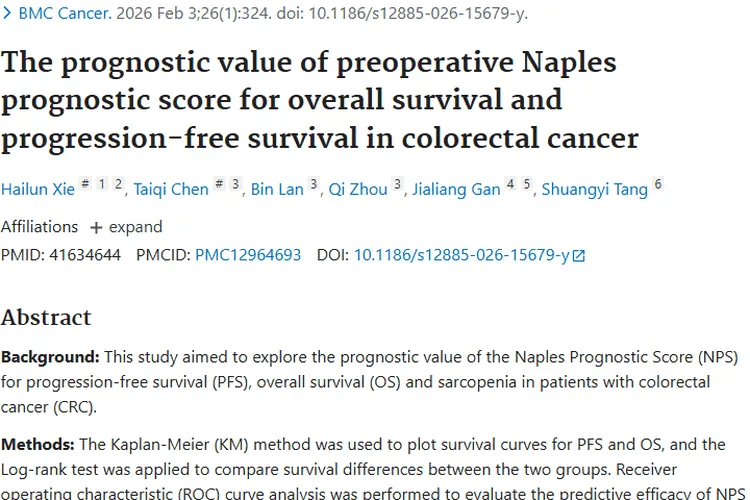
Task: Click affiliation superscript 5 after Jialiang Gan
Action: [526, 184]
